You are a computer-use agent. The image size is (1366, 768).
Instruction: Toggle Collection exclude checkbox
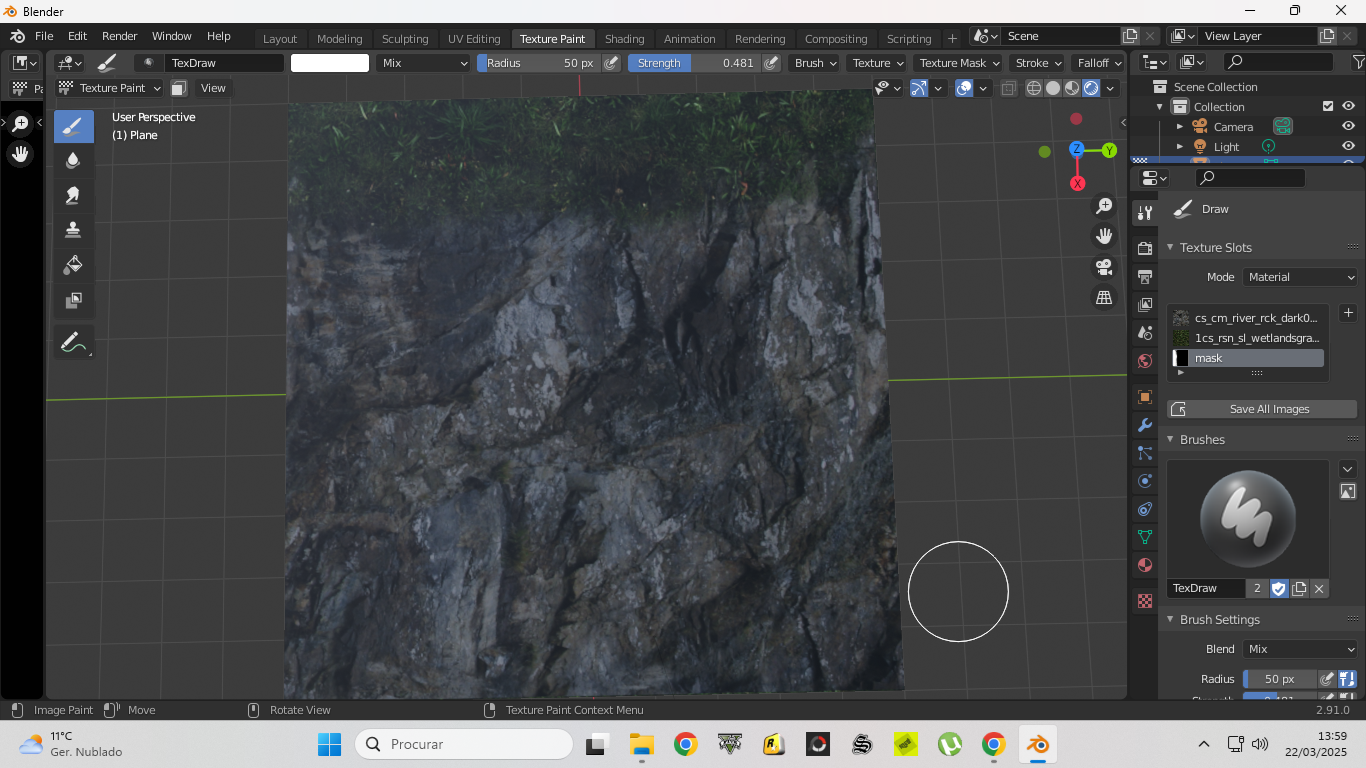tap(1328, 106)
